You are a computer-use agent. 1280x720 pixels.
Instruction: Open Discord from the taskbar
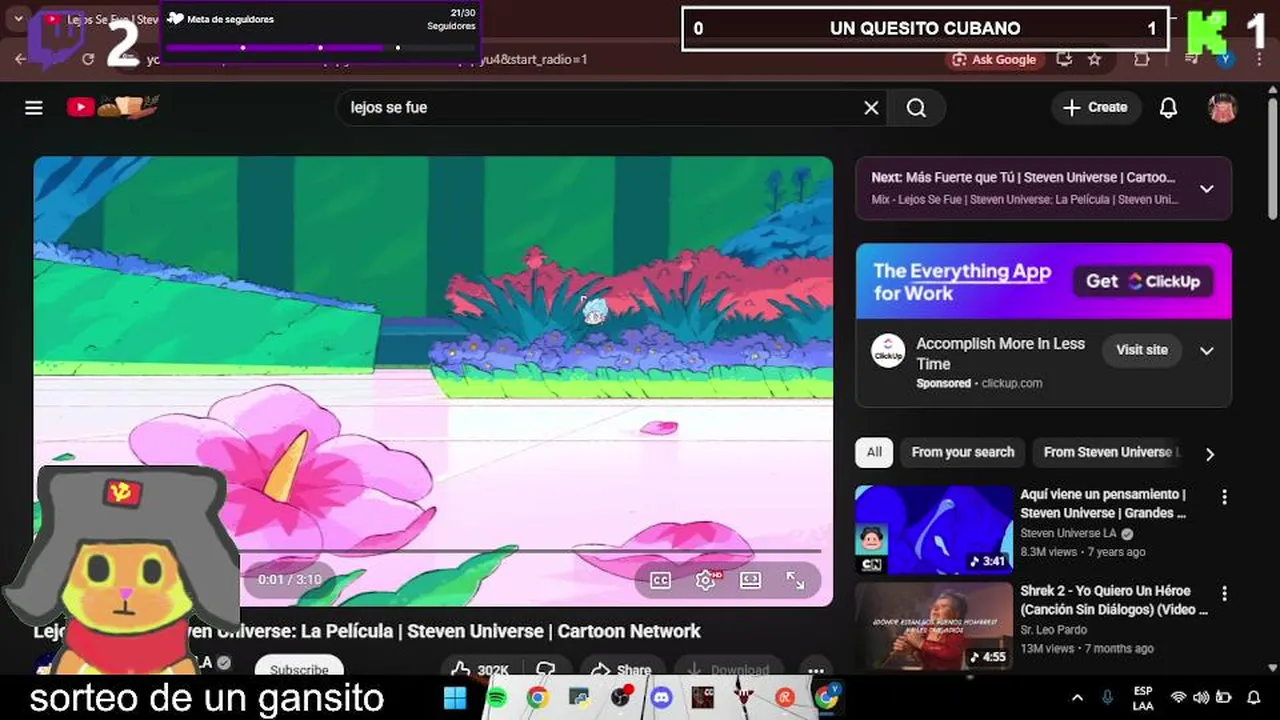(x=661, y=697)
